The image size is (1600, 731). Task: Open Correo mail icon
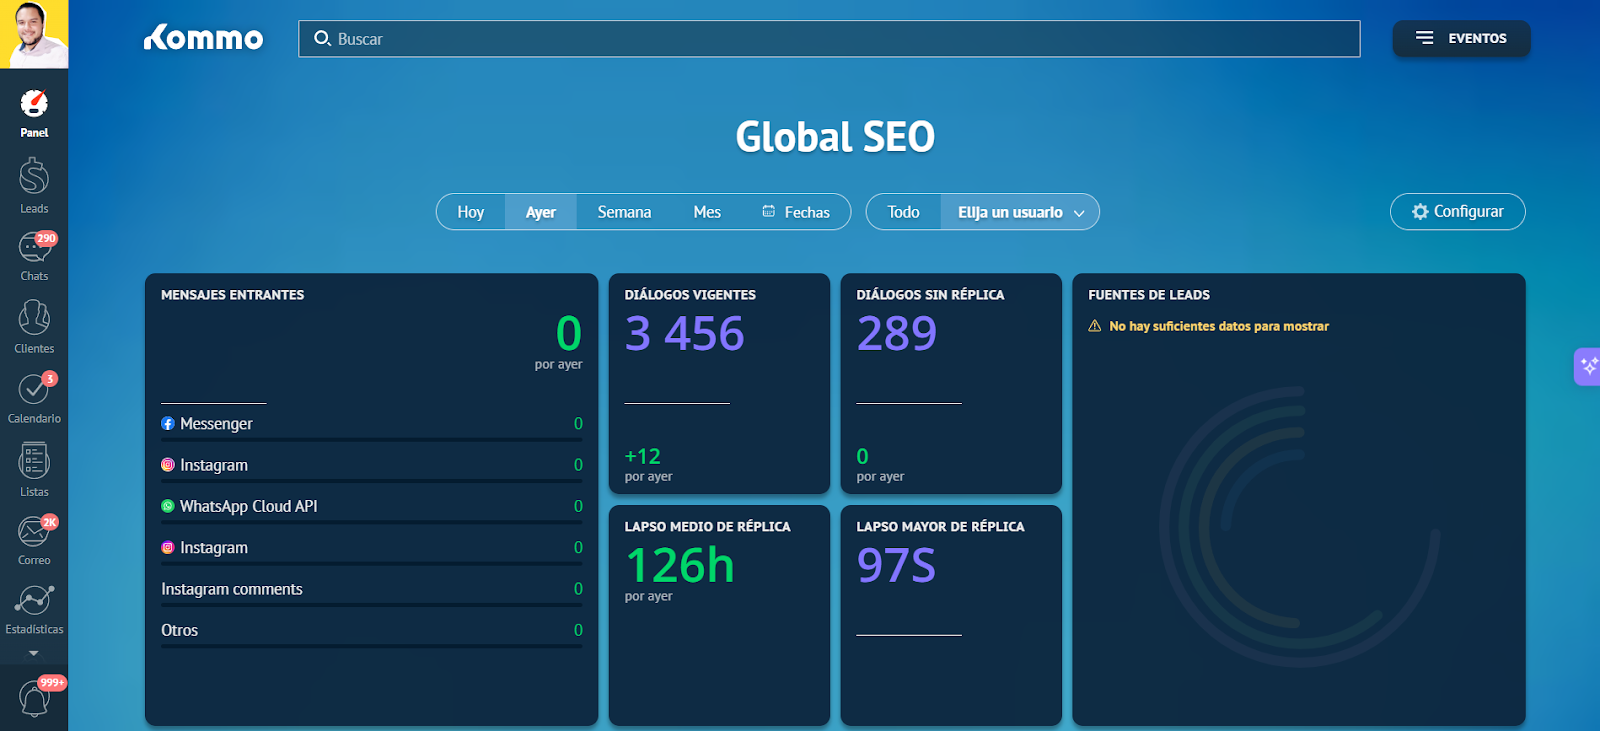(x=34, y=531)
